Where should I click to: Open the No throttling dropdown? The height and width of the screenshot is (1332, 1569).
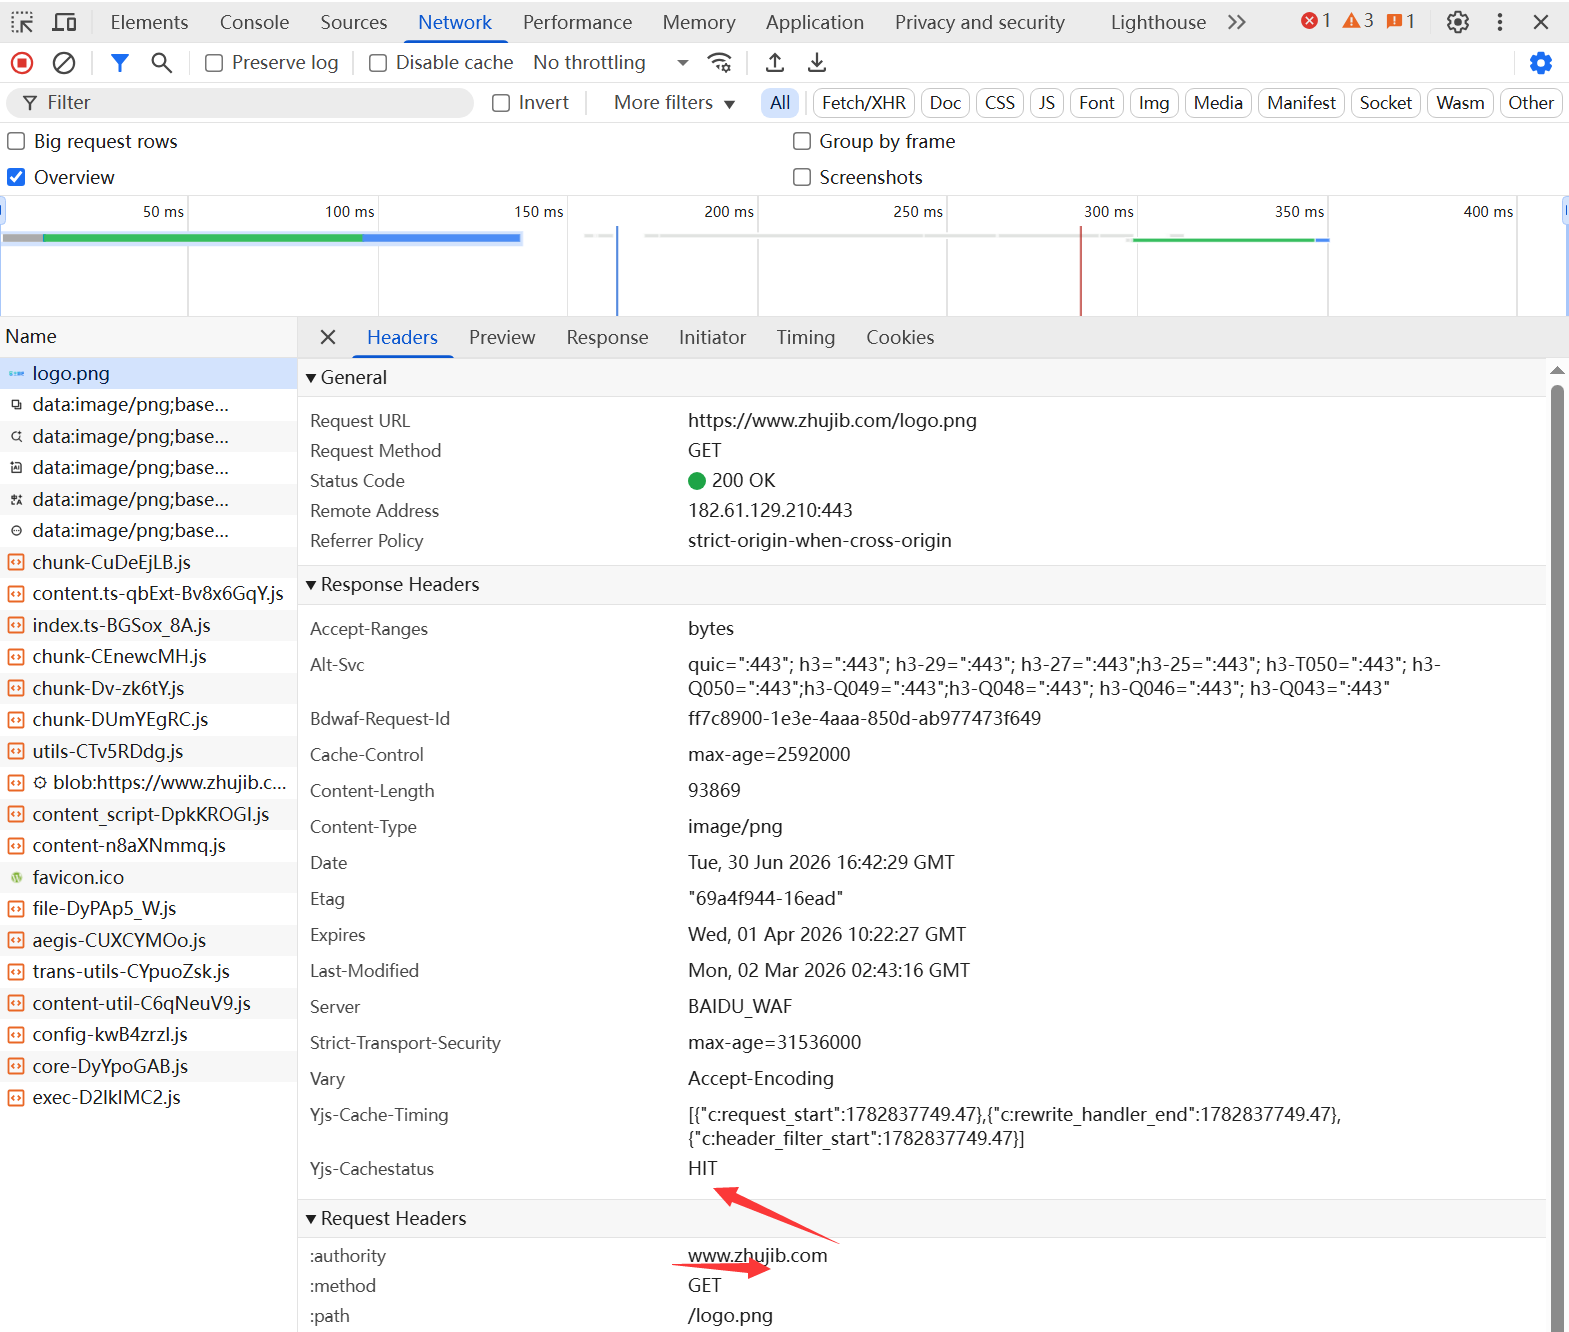click(x=611, y=62)
